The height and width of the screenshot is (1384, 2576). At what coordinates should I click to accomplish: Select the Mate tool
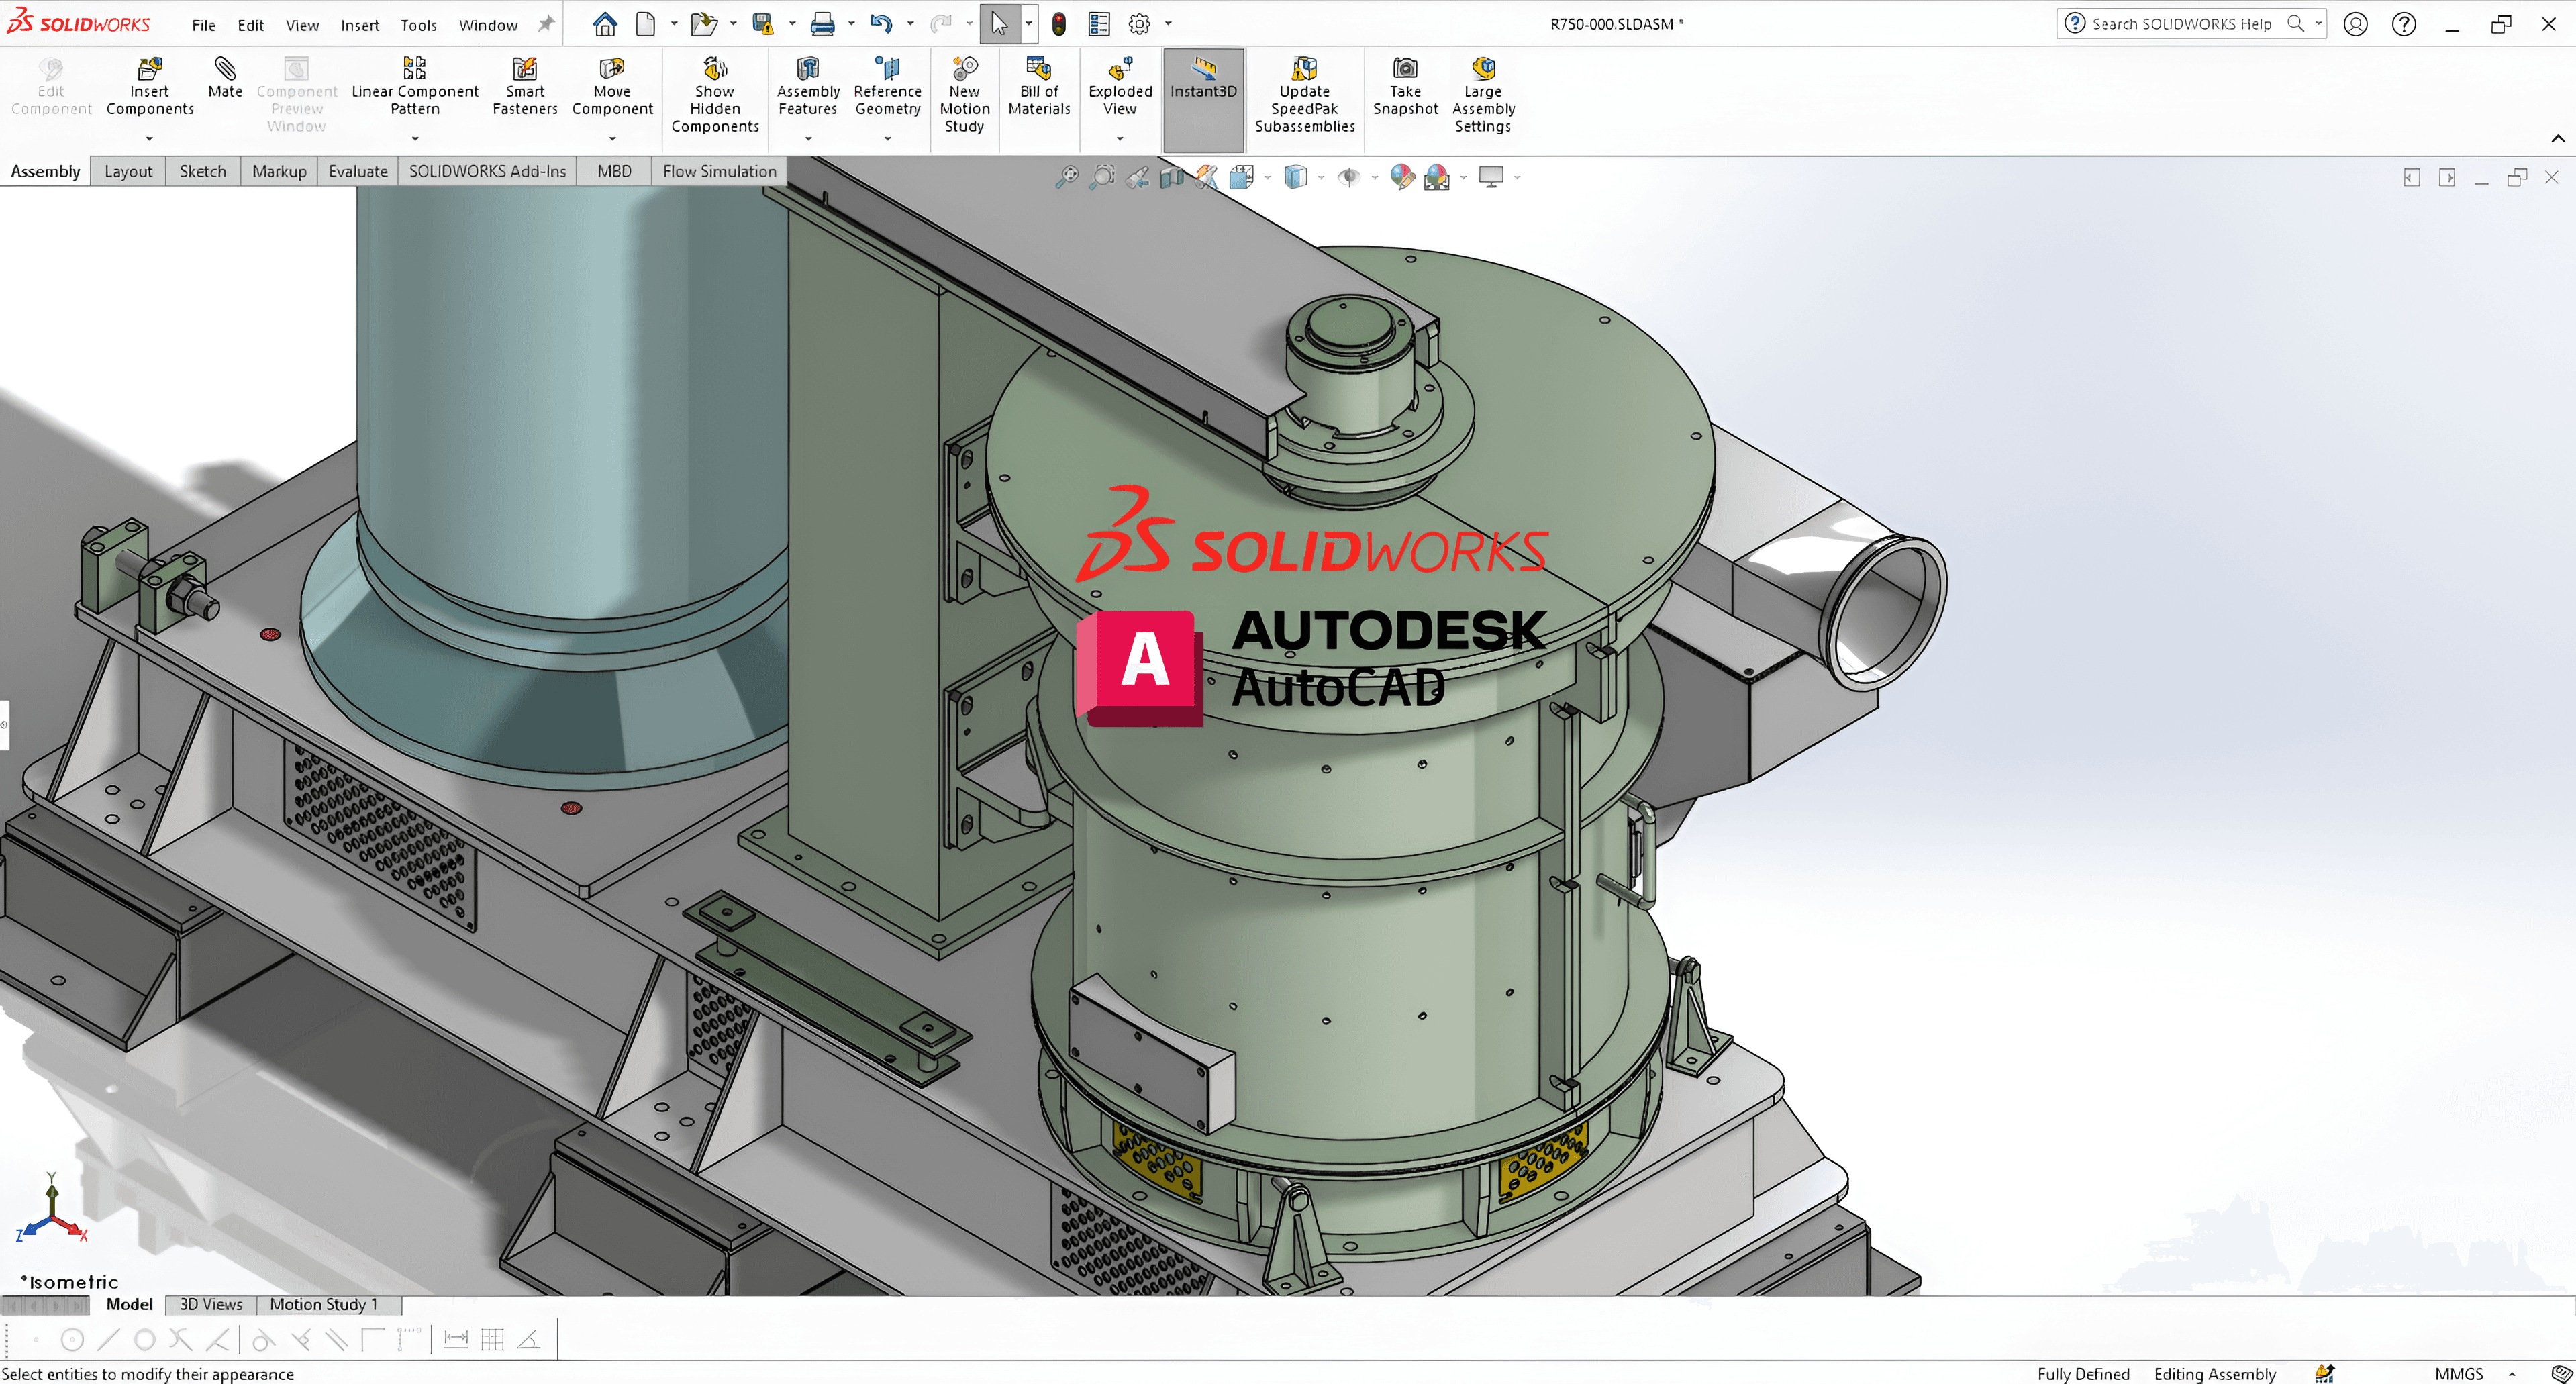pos(225,78)
